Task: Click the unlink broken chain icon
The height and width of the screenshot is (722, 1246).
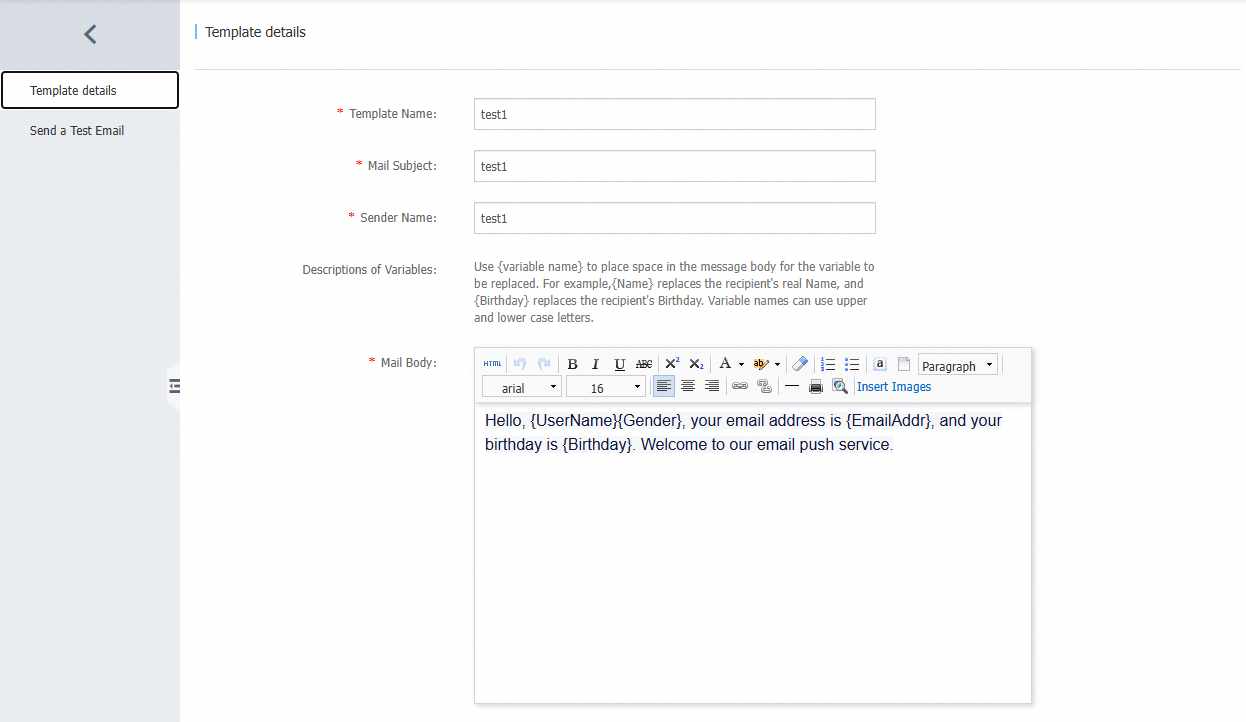Action: click(764, 386)
